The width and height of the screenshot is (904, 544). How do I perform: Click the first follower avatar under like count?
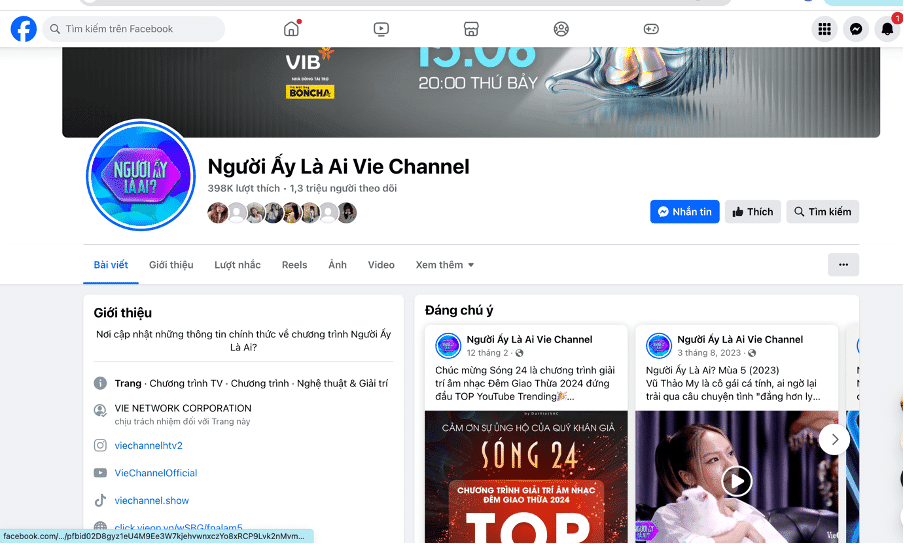point(217,213)
